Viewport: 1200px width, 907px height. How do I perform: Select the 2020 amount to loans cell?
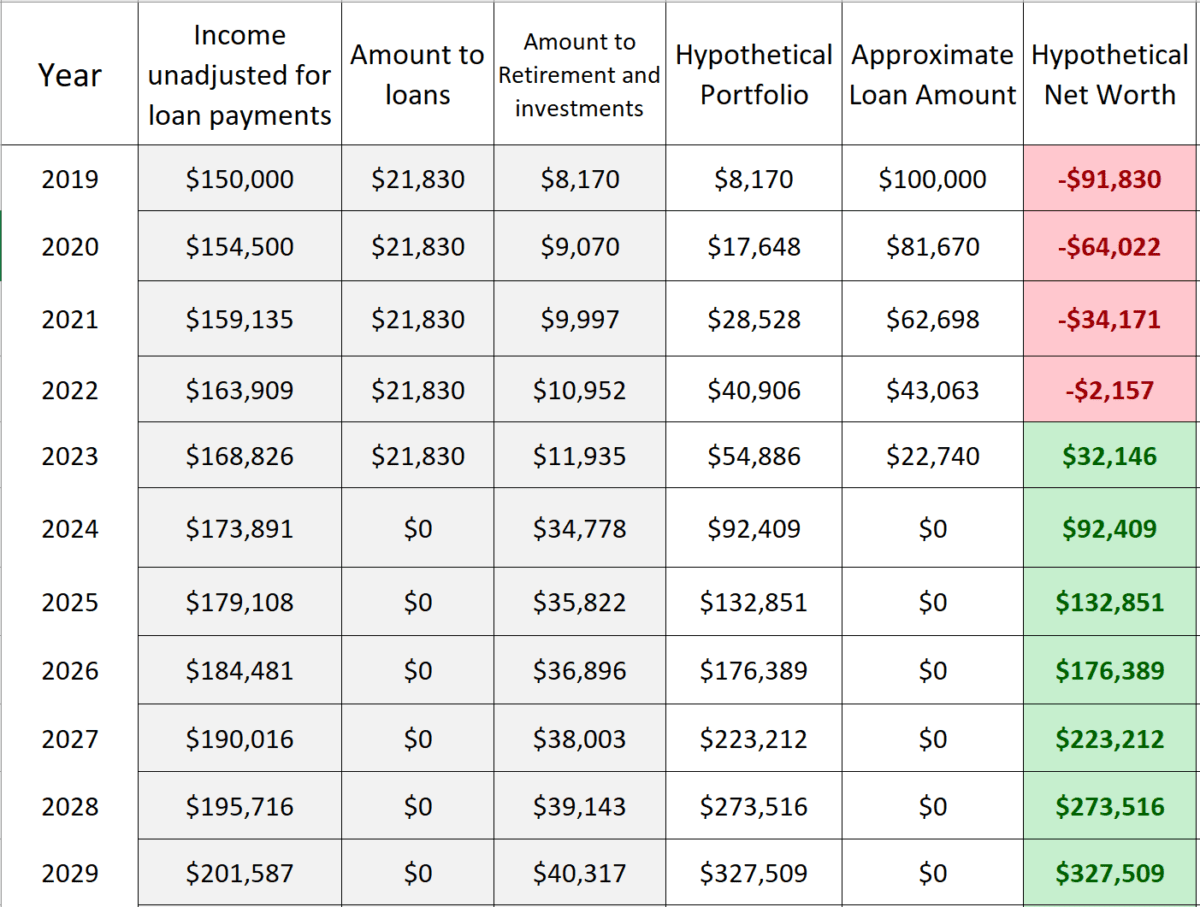tap(417, 246)
